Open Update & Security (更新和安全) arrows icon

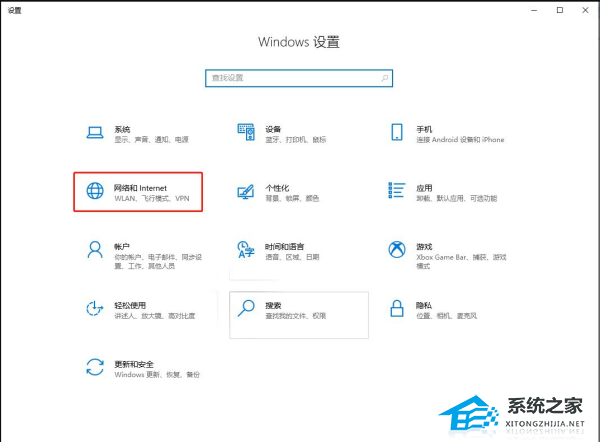coord(95,367)
